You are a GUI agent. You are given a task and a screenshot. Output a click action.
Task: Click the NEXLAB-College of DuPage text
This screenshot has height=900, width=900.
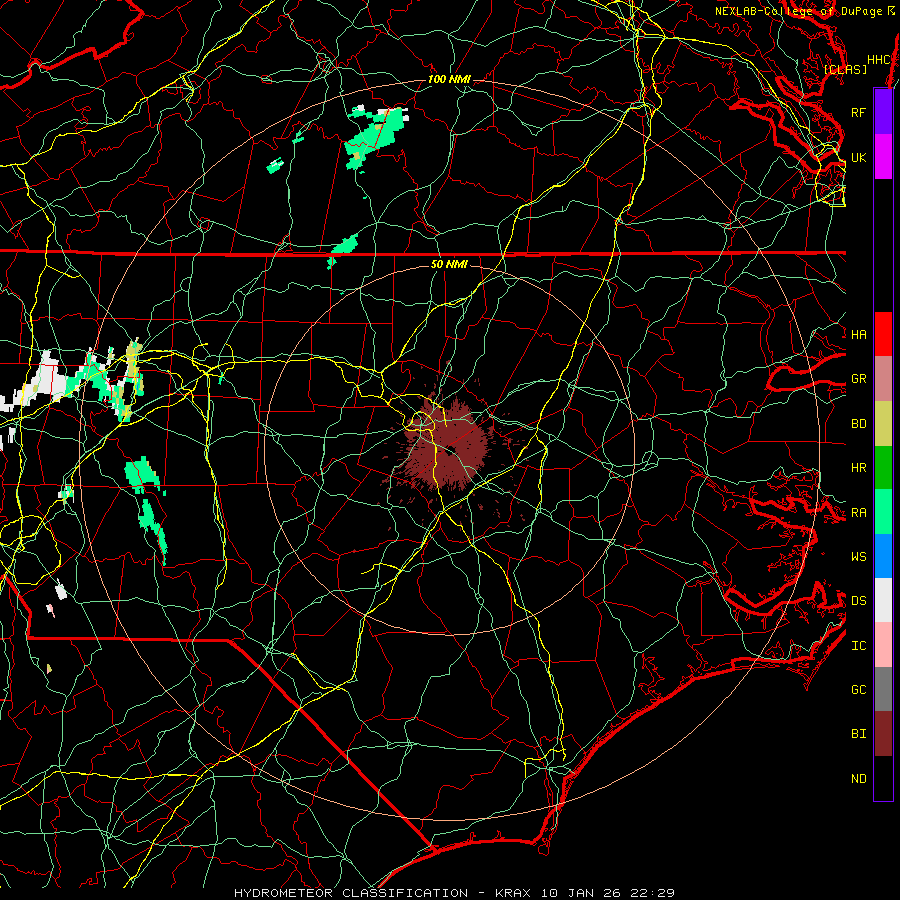point(798,11)
